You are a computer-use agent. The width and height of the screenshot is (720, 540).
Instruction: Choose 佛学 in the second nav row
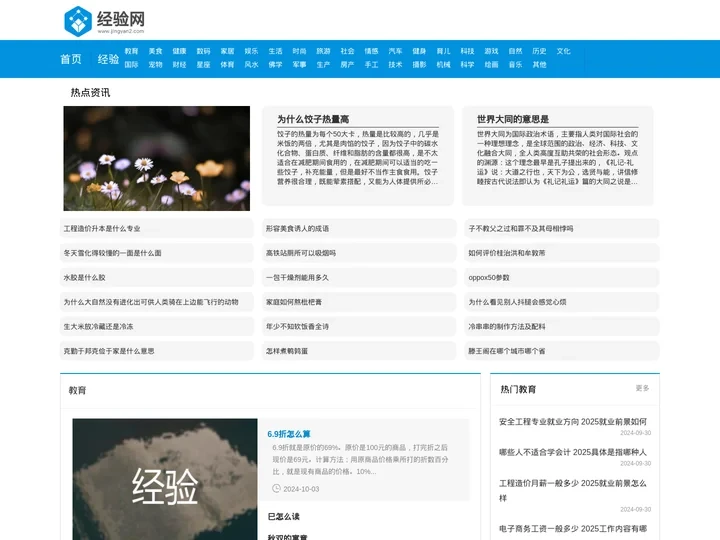(276, 65)
